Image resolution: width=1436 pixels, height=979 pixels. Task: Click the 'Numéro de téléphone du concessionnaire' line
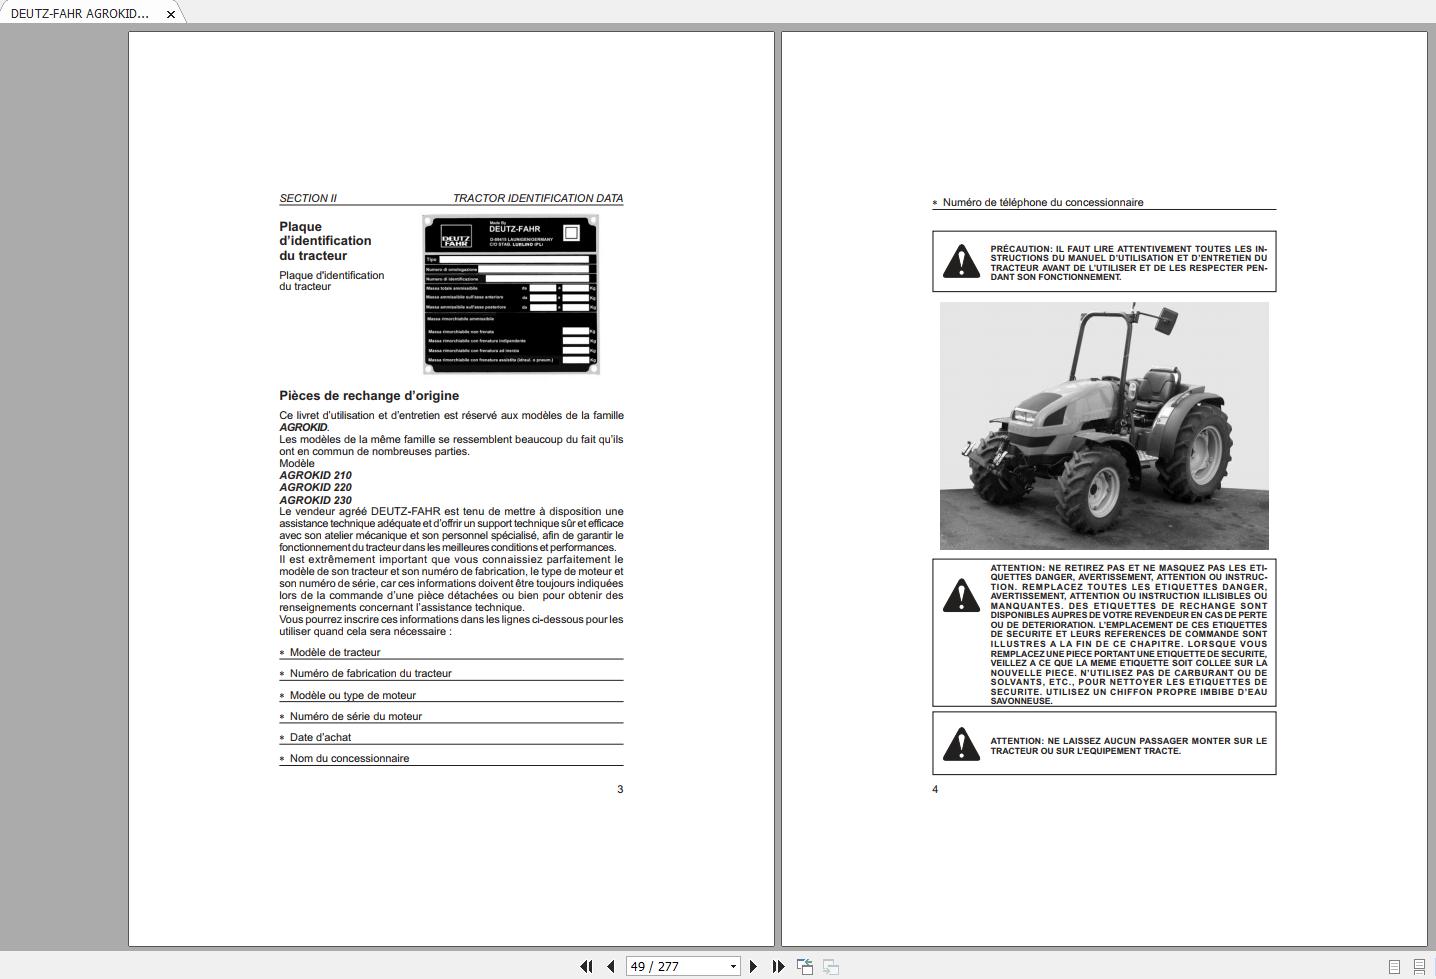[x=1042, y=202]
